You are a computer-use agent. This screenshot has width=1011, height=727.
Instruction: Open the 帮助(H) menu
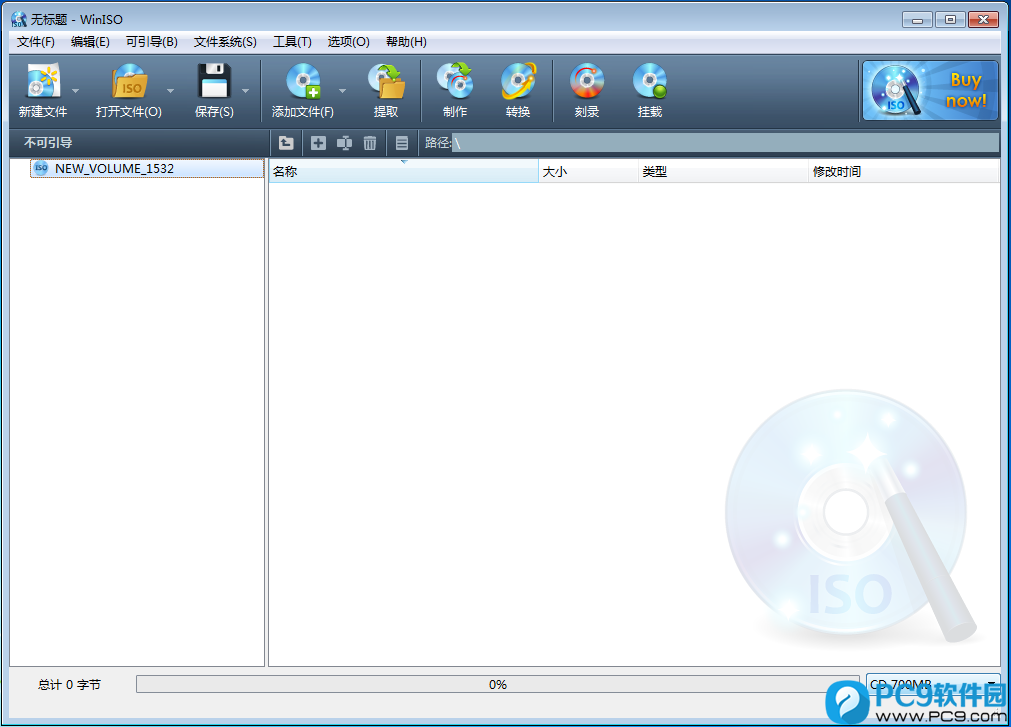tap(406, 42)
